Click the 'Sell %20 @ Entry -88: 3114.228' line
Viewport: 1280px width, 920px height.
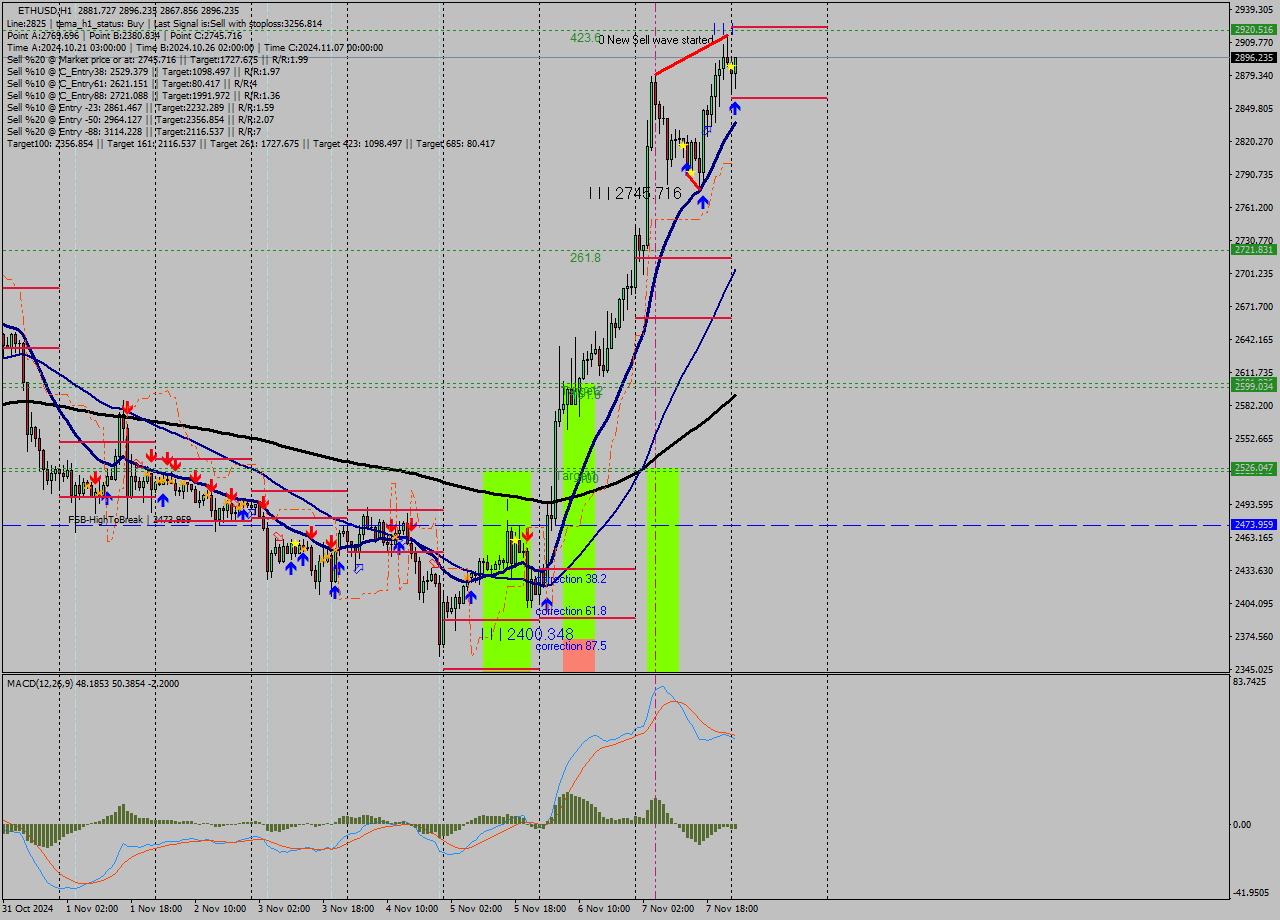coord(134,131)
